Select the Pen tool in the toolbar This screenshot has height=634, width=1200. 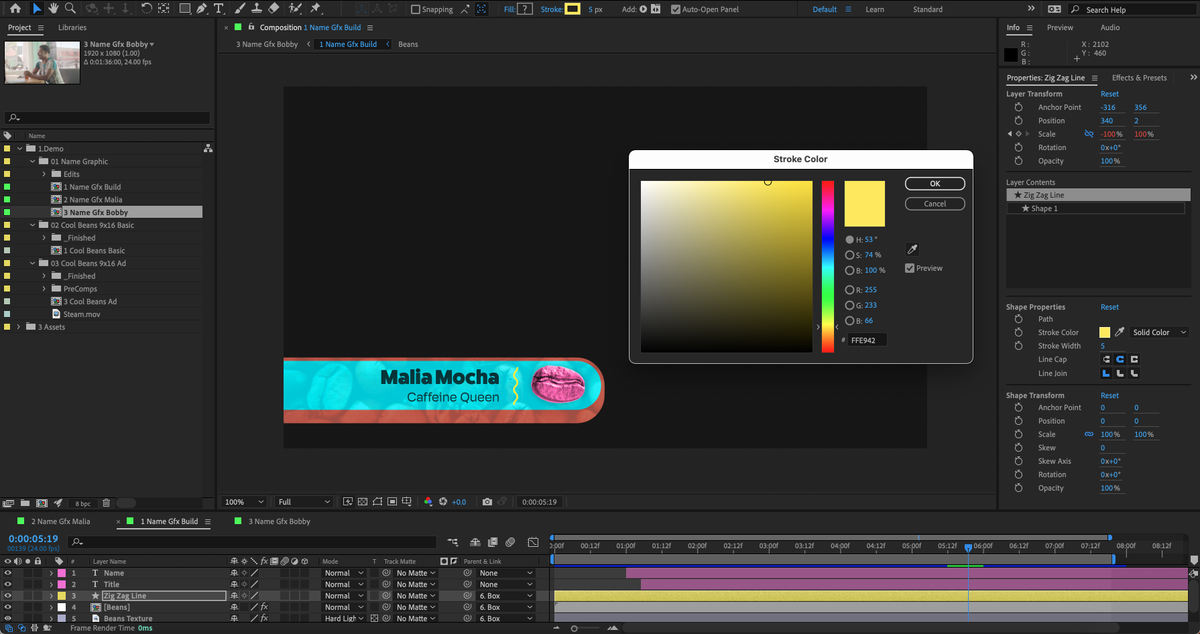tap(200, 9)
